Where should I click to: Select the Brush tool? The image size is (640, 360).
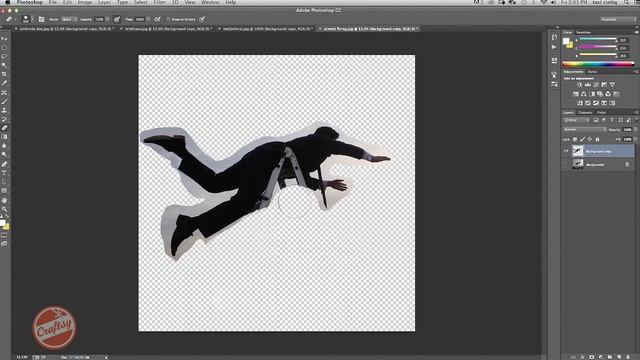(x=4, y=101)
